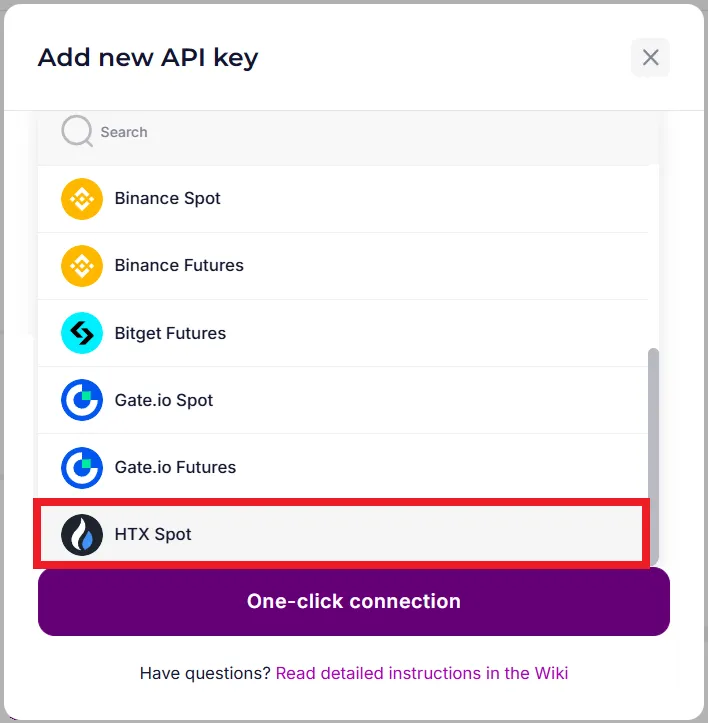This screenshot has width=708, height=723.
Task: Select the Binance Spot list entry text
Action: click(x=167, y=198)
